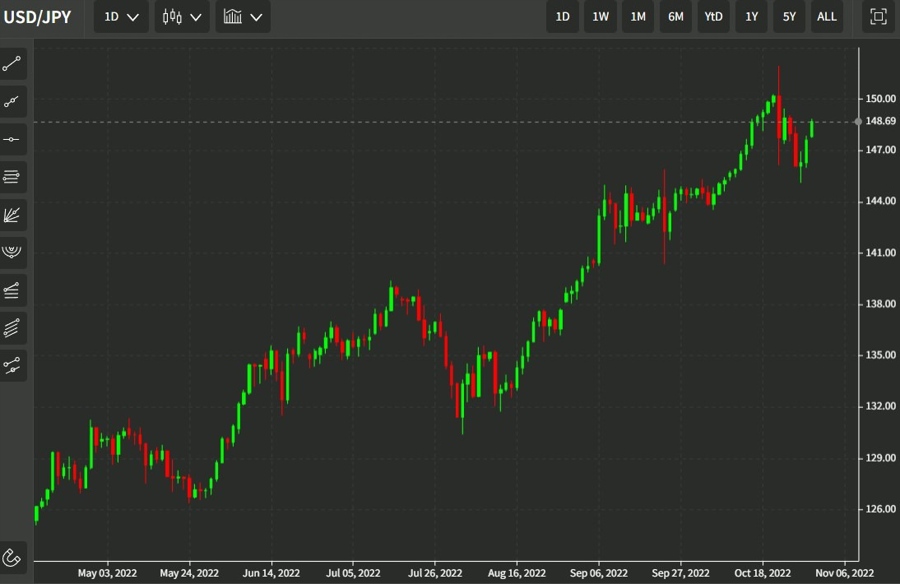Set the chart range to 1Y
This screenshot has width=900, height=584.
751,17
